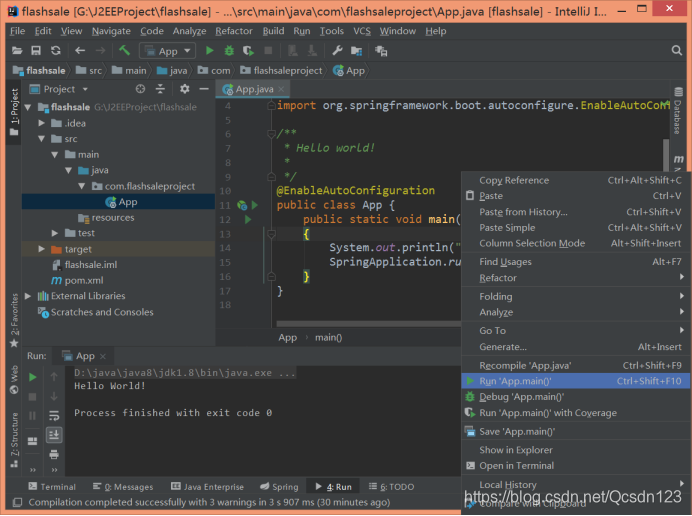Click the editor vertical scrollbar
The width and height of the screenshot is (692, 516).
click(666, 154)
